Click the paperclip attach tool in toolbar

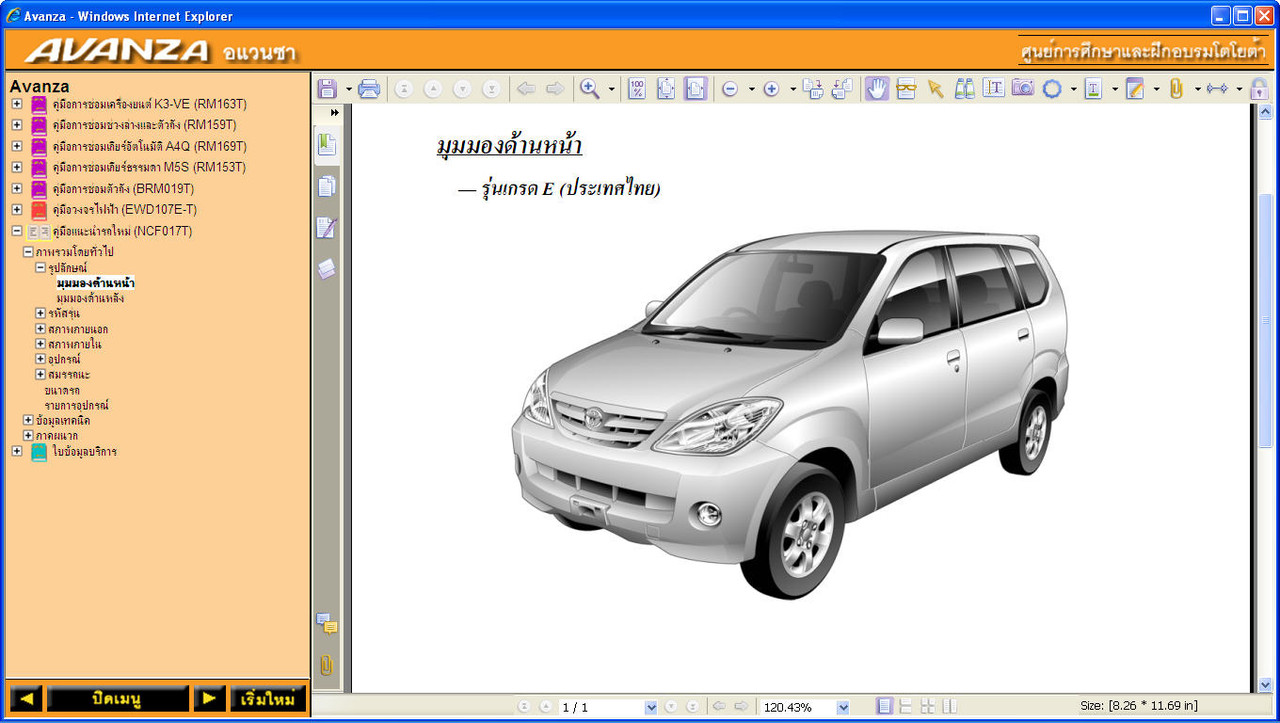point(1176,89)
